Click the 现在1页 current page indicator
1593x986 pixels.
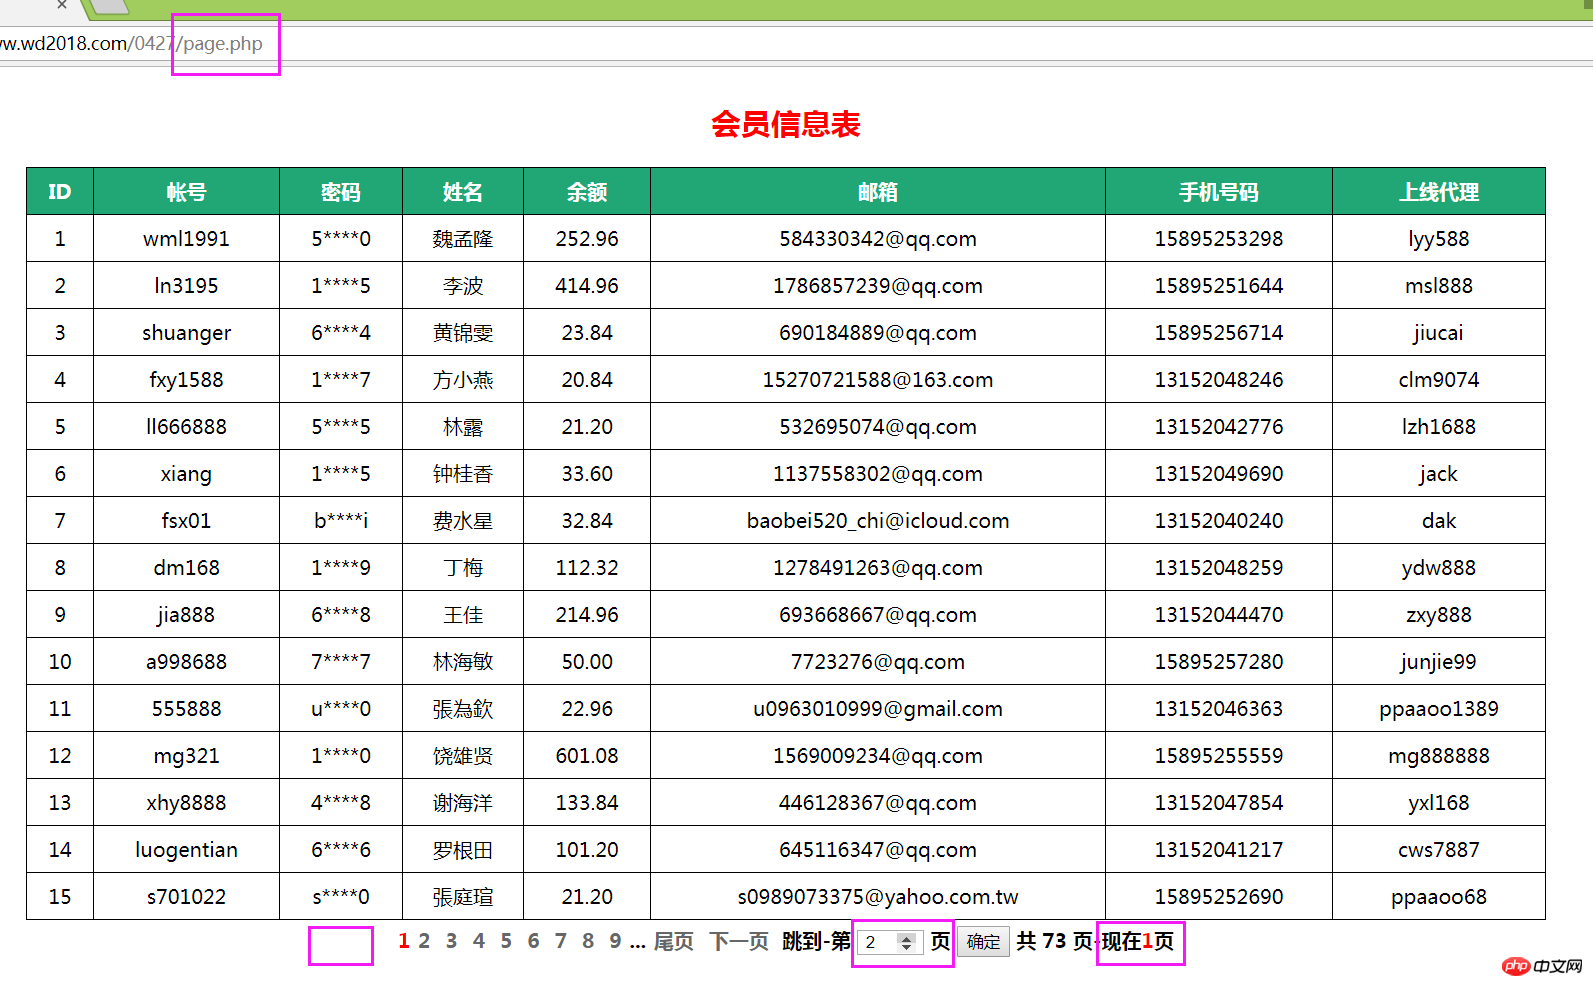(1138, 941)
